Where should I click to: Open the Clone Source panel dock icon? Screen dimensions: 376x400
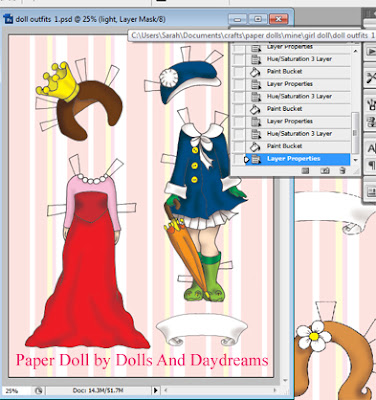point(371,121)
